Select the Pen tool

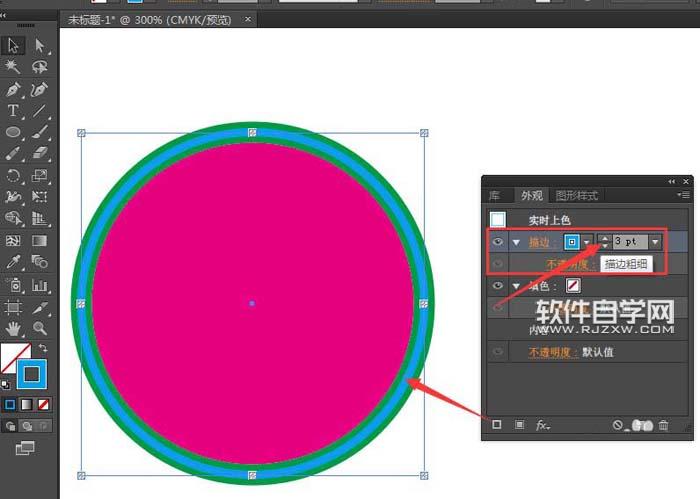click(13, 89)
